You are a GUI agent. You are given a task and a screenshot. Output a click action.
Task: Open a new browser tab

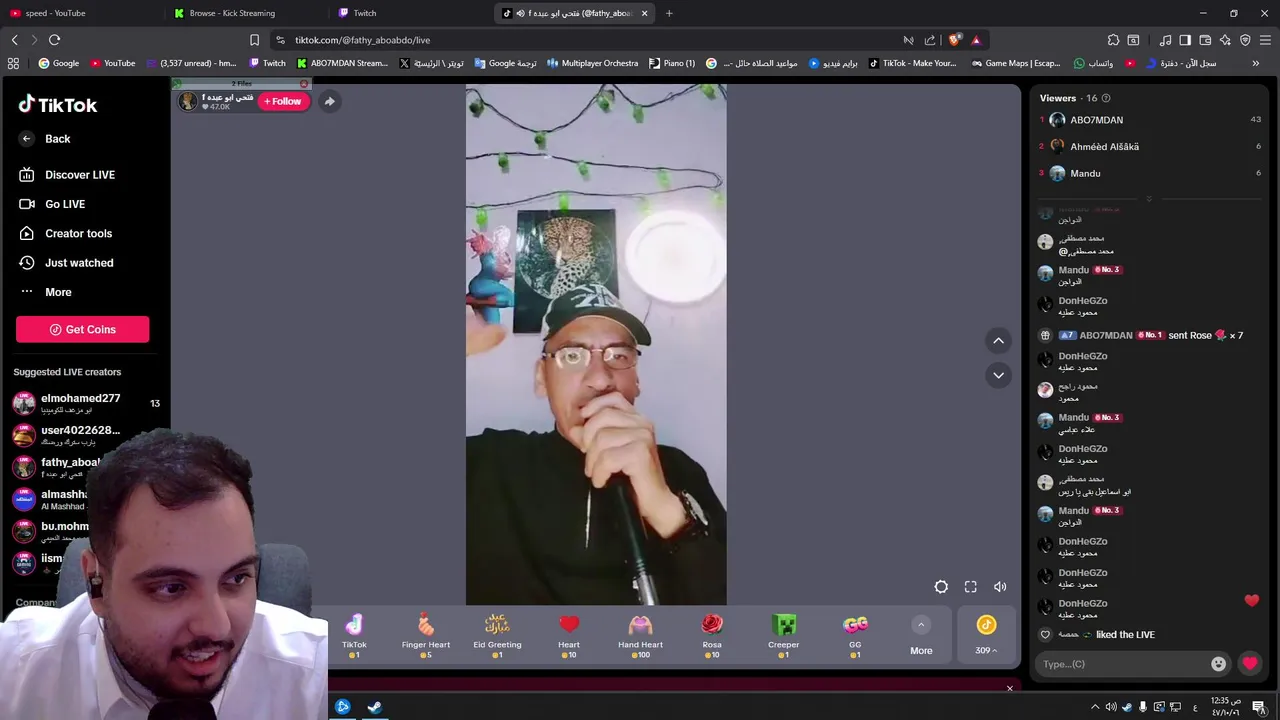point(669,13)
